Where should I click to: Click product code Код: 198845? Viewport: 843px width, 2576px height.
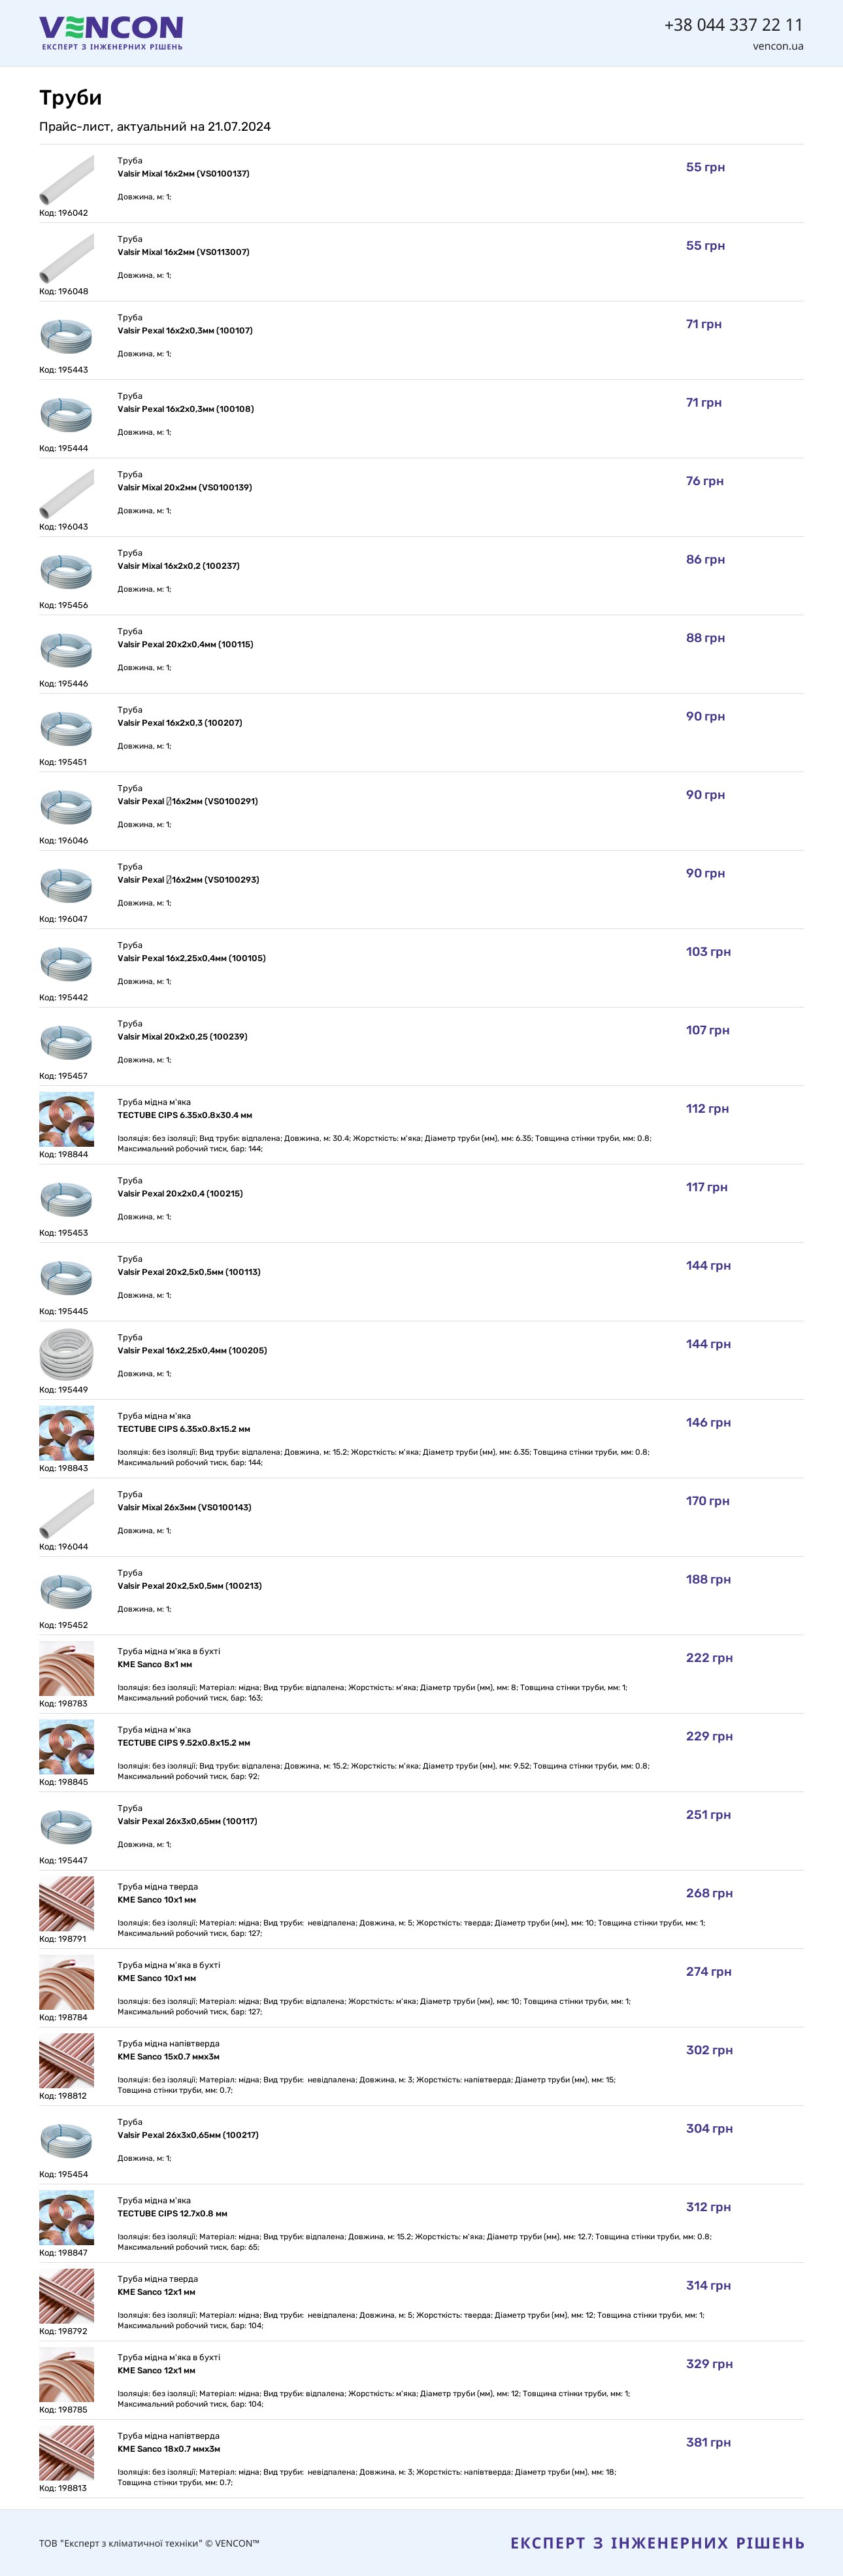[63, 1782]
